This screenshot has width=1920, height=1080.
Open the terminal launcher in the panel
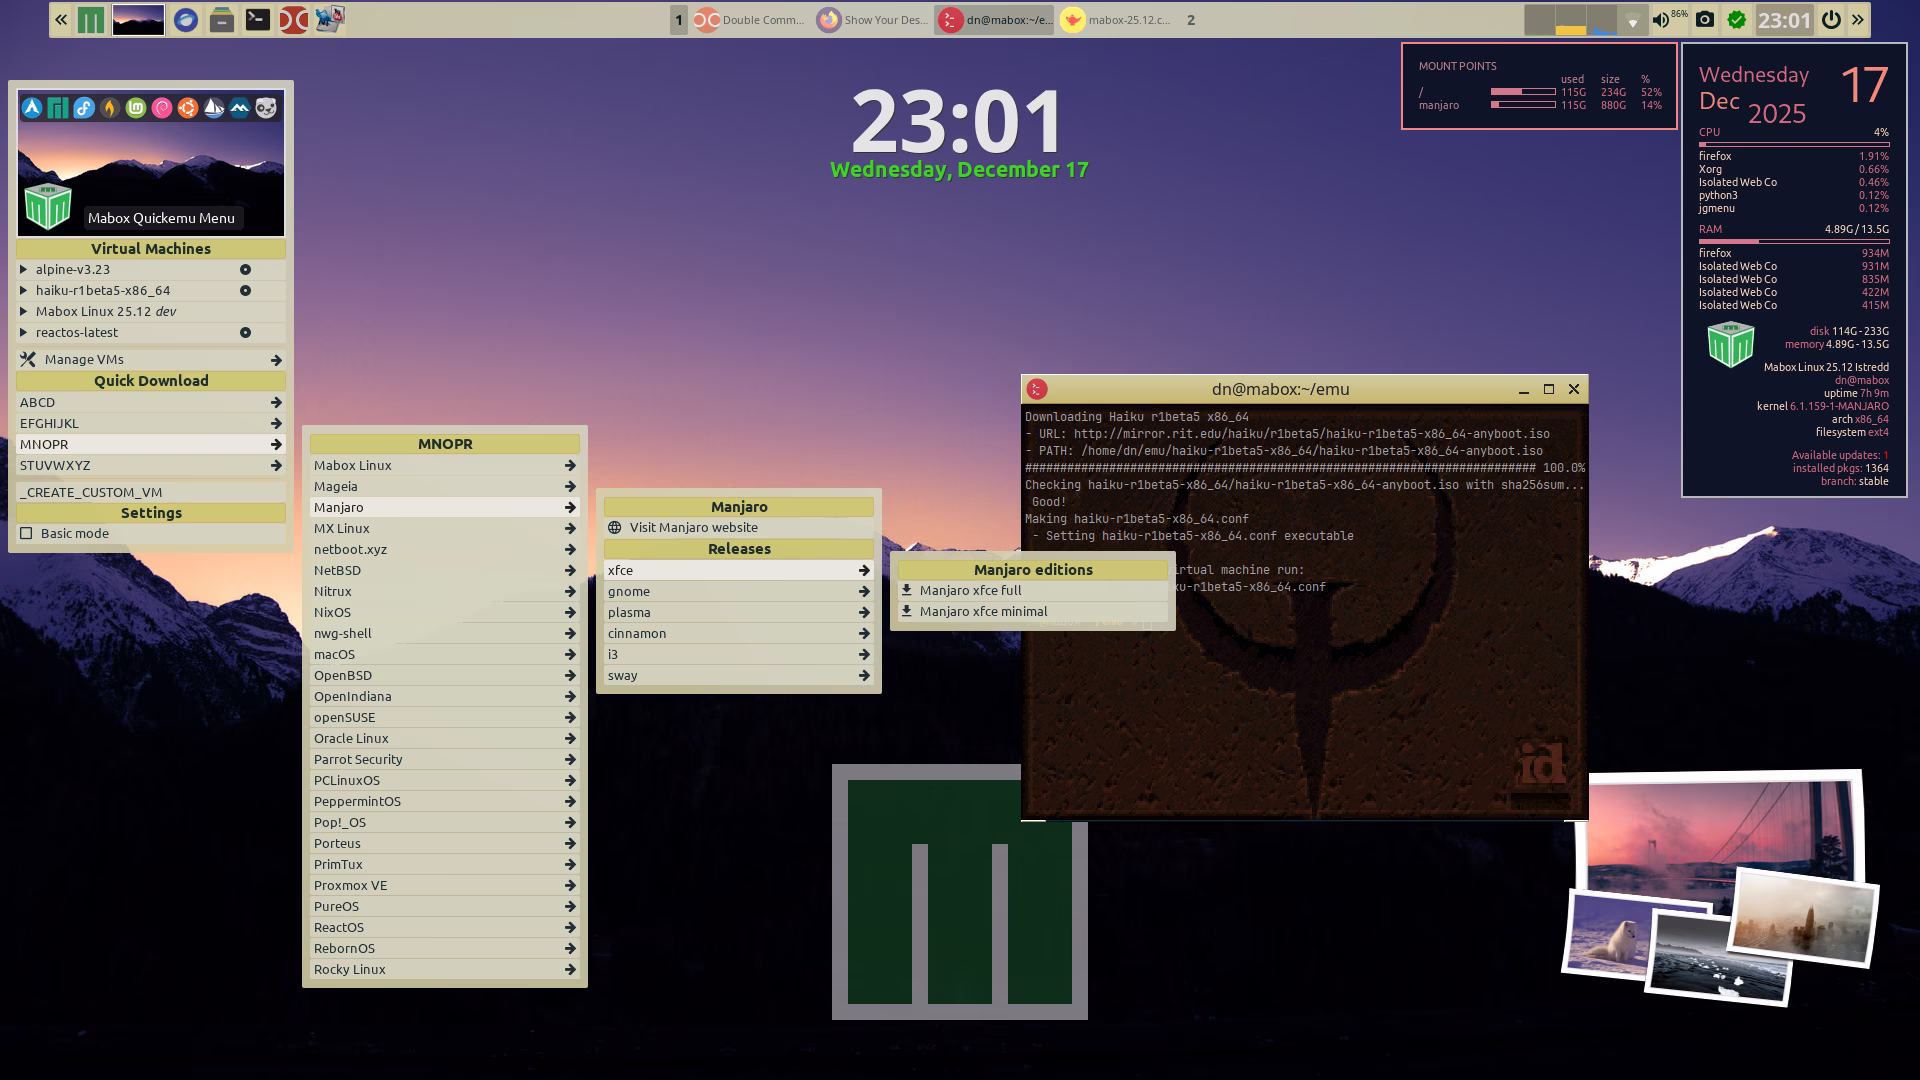(x=257, y=19)
